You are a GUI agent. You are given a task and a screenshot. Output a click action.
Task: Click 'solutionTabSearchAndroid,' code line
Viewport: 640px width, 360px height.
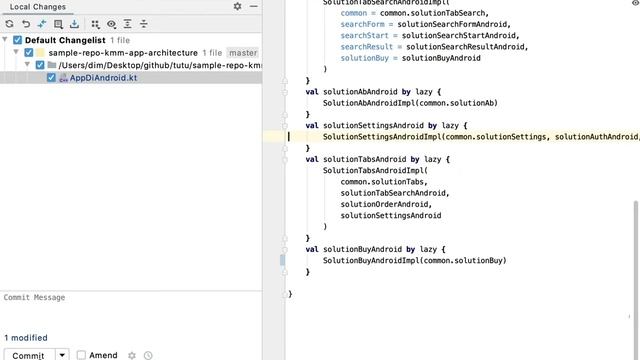395,193
